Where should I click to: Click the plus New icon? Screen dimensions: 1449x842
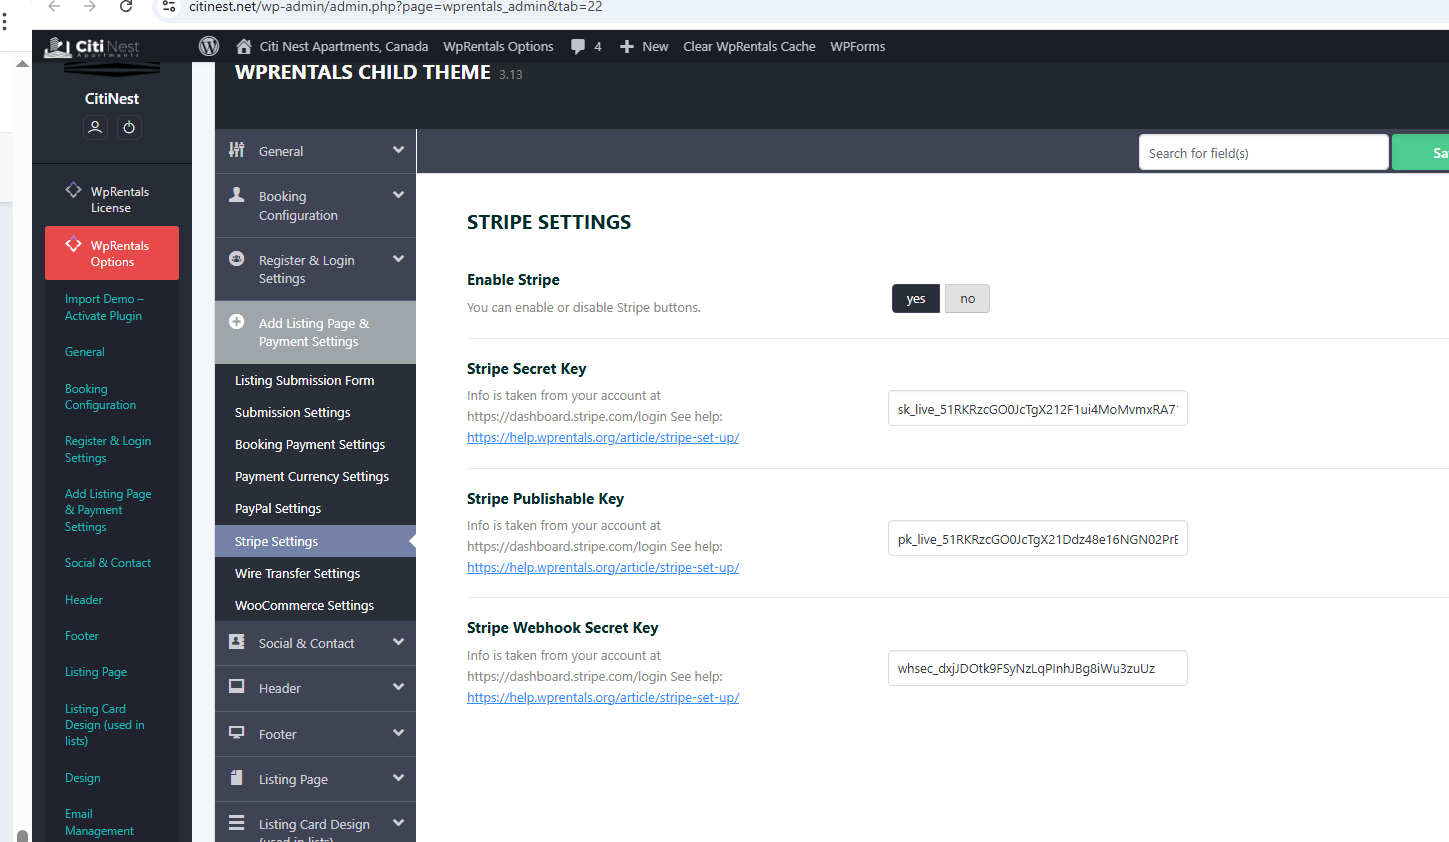(x=627, y=46)
